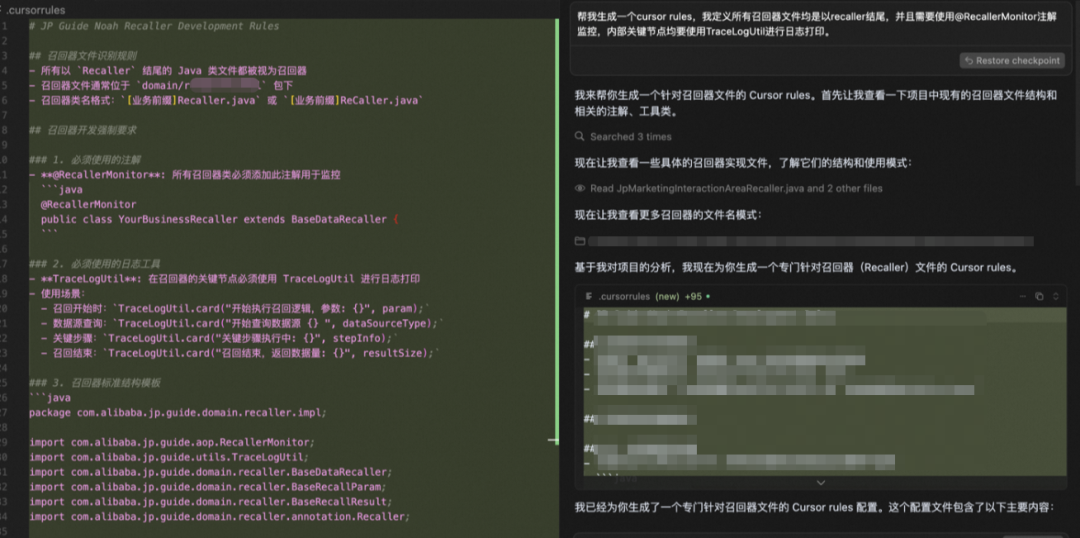The height and width of the screenshot is (538, 1080).
Task: Open the three-dots menu of the .cursorrules code block
Action: point(1023,296)
